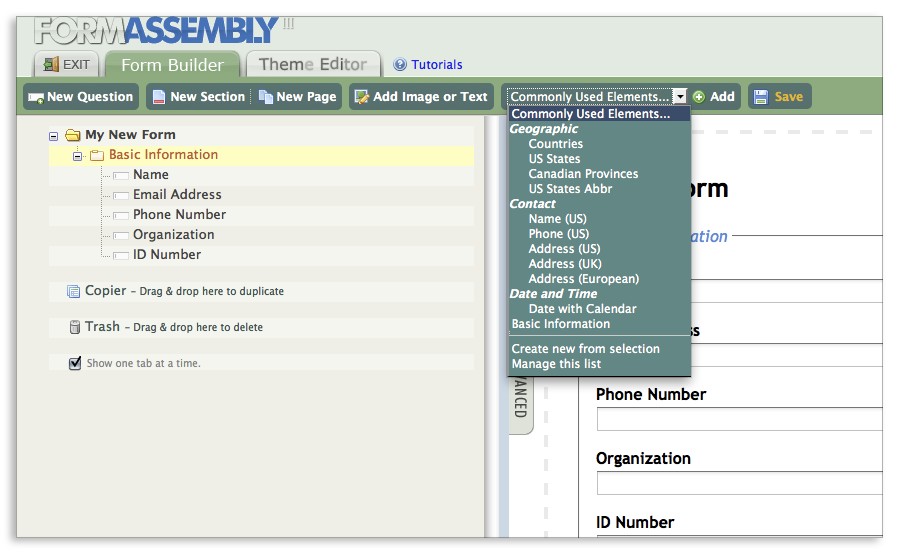Click the New Section page icon
This screenshot has width=900, height=555.
[159, 97]
